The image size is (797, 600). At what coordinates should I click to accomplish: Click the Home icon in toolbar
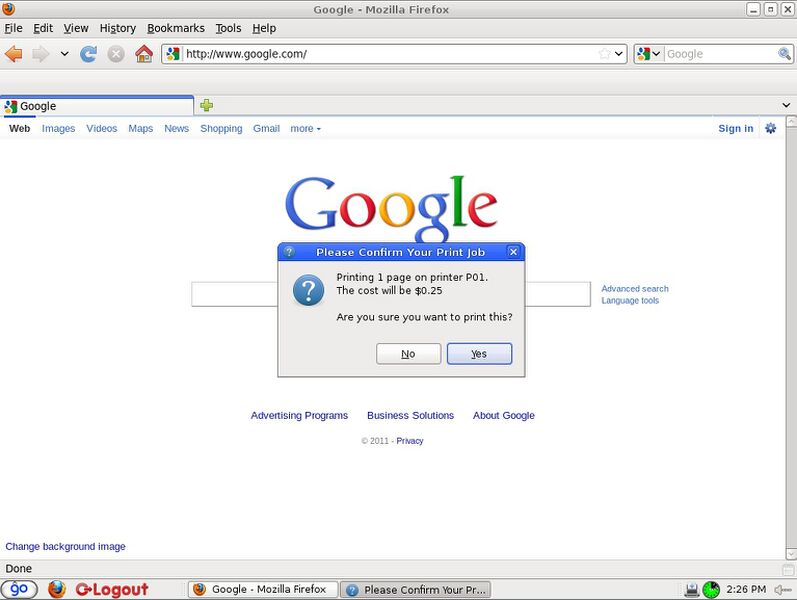tap(144, 53)
